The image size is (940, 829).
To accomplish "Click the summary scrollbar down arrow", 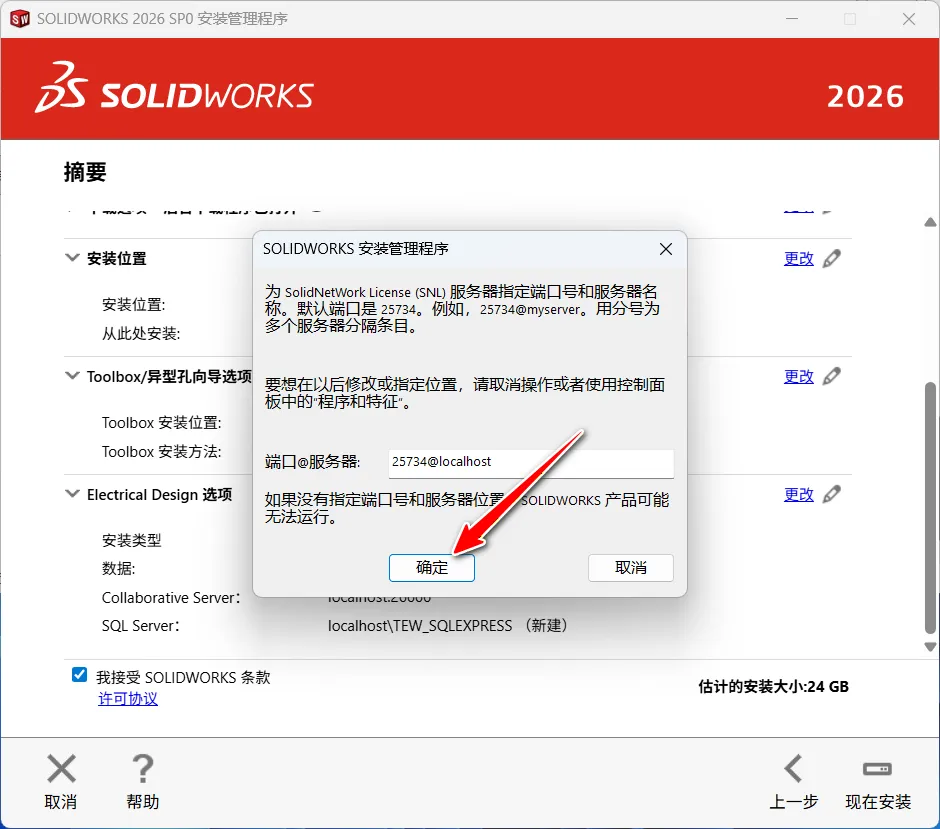I will tap(930, 647).
